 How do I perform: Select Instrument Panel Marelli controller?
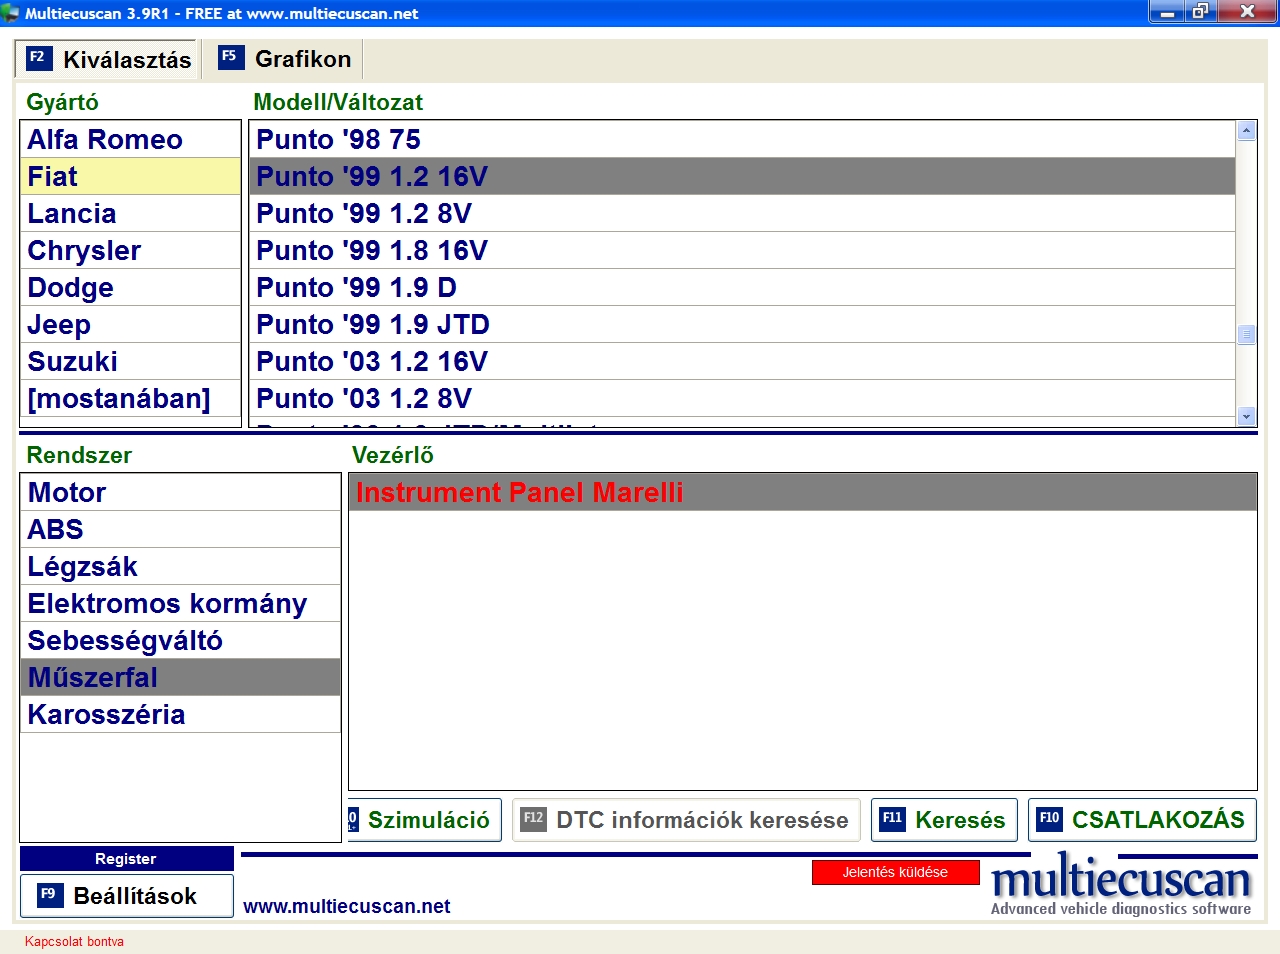click(x=802, y=492)
